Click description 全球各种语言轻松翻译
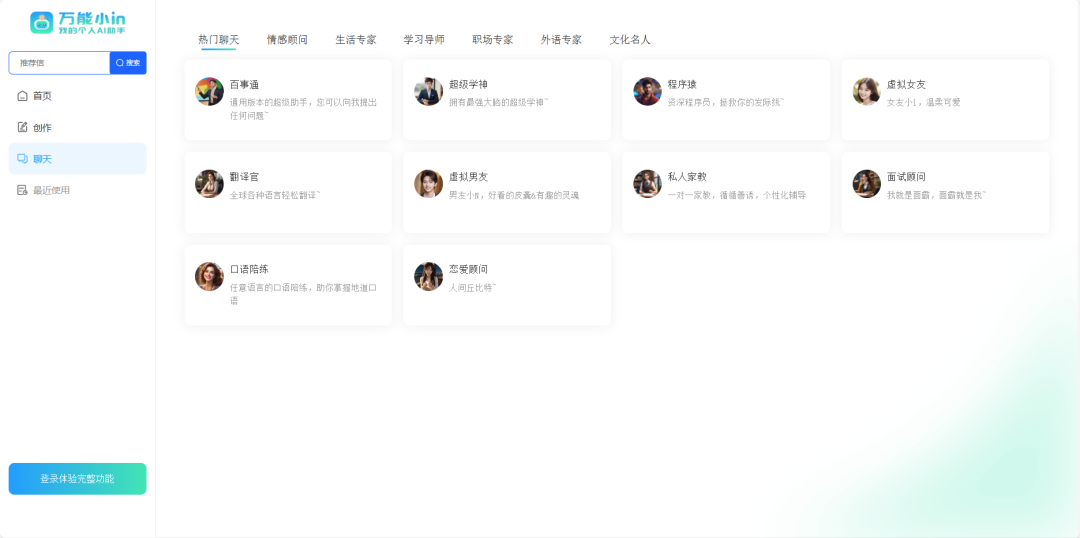This screenshot has width=1080, height=538. [276, 195]
